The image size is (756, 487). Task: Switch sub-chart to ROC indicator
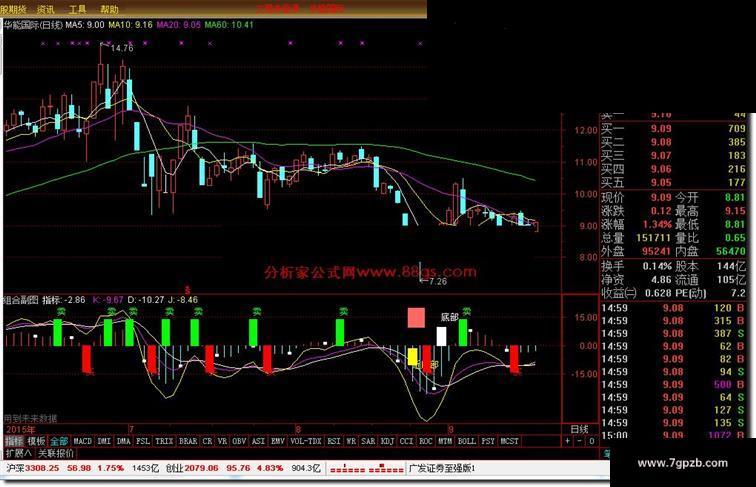(426, 441)
